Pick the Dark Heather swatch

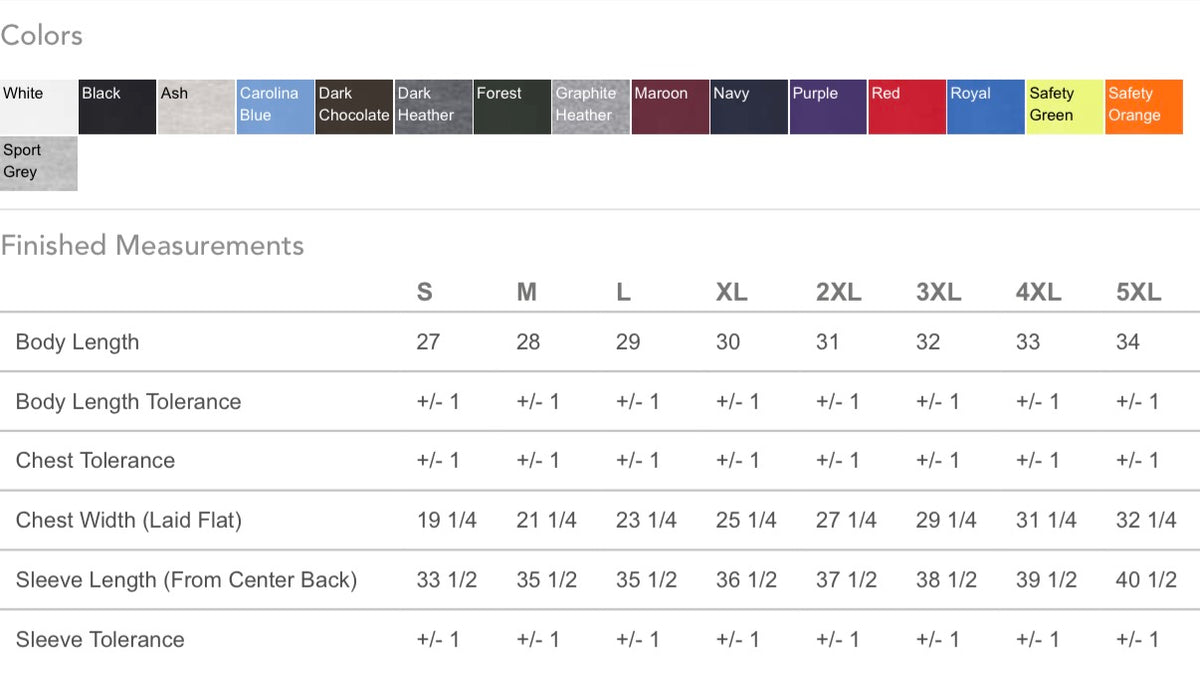[x=433, y=107]
